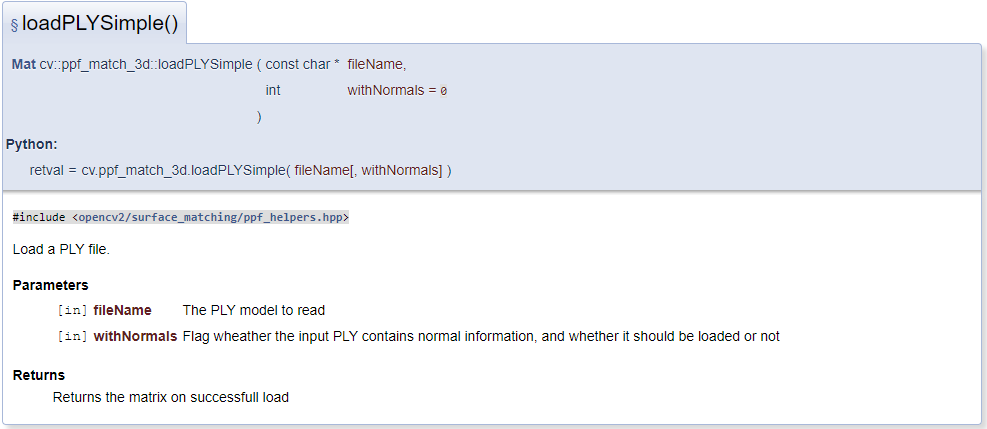Click the "Load a PLY file." description
This screenshot has height=429, width=987.
pos(61,249)
